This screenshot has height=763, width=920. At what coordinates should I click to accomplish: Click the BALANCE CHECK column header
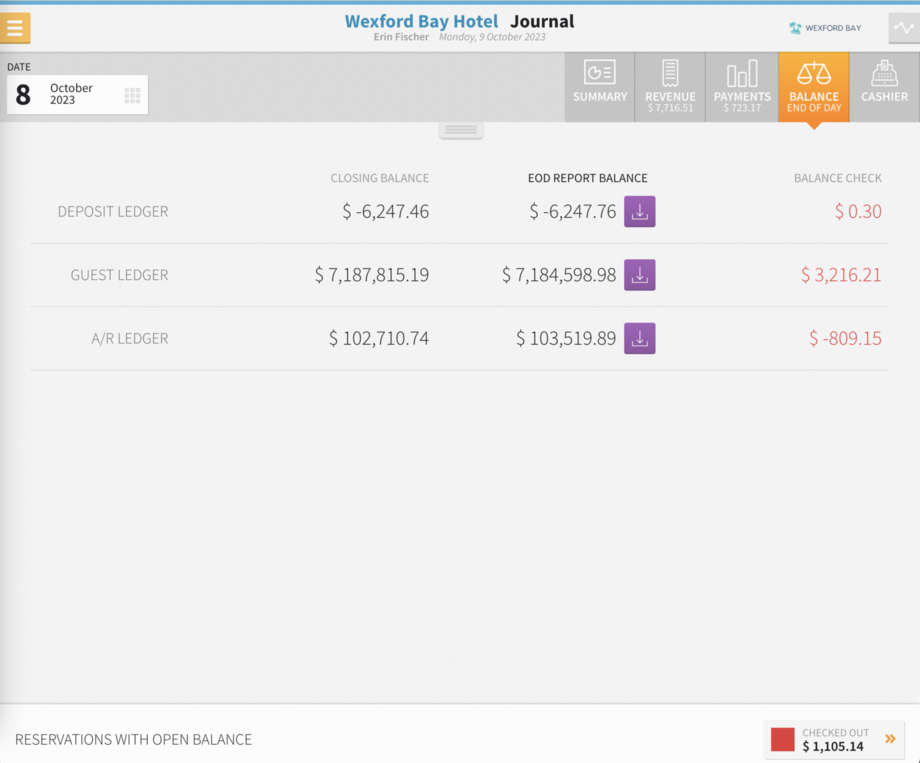click(x=838, y=178)
